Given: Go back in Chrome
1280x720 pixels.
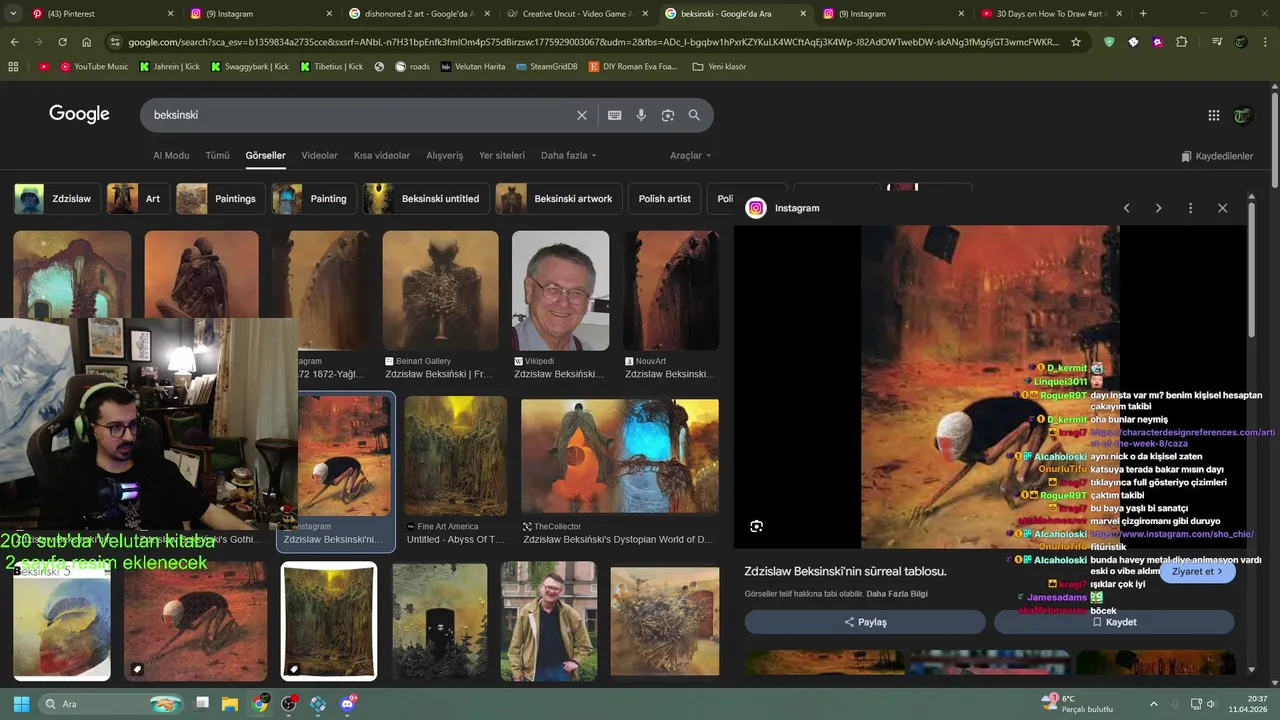Looking at the screenshot, I should coord(14,42).
